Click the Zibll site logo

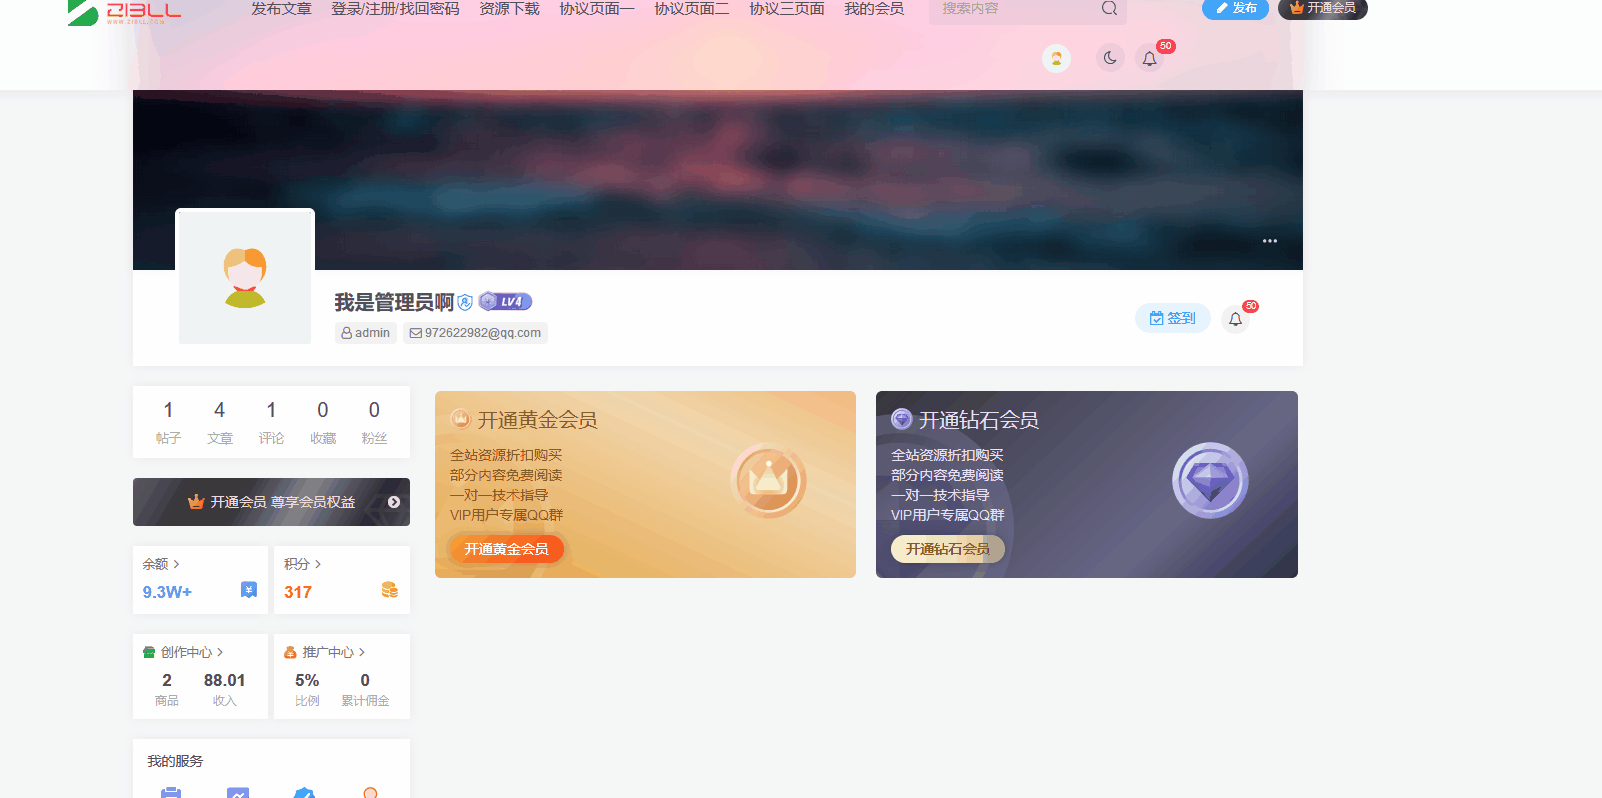(124, 12)
